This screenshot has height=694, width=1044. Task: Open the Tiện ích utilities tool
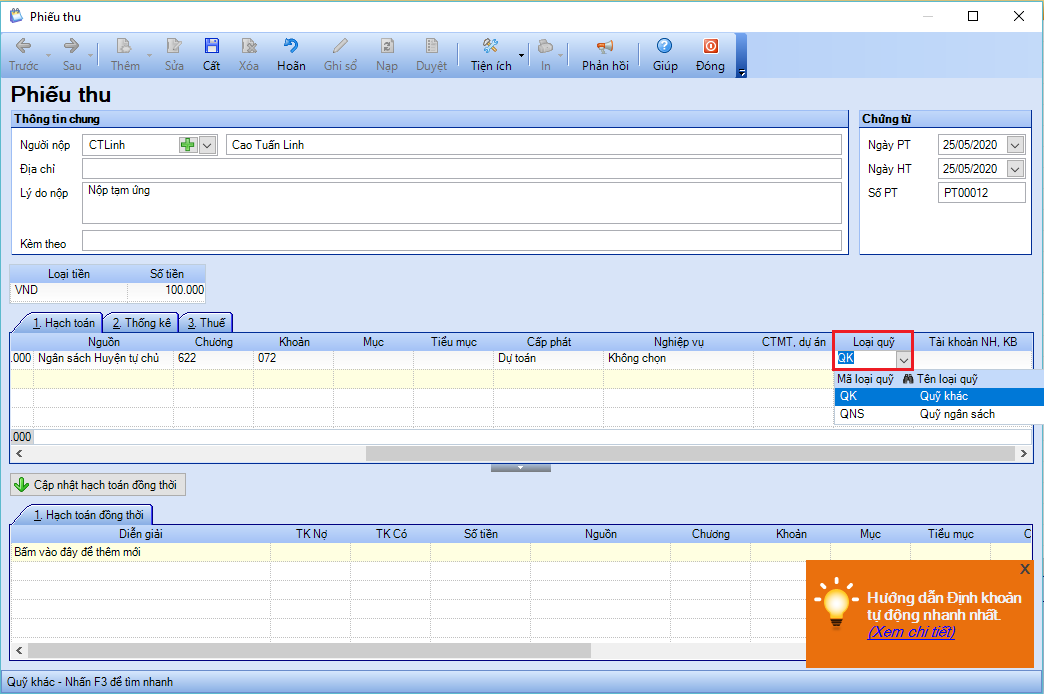click(x=490, y=54)
